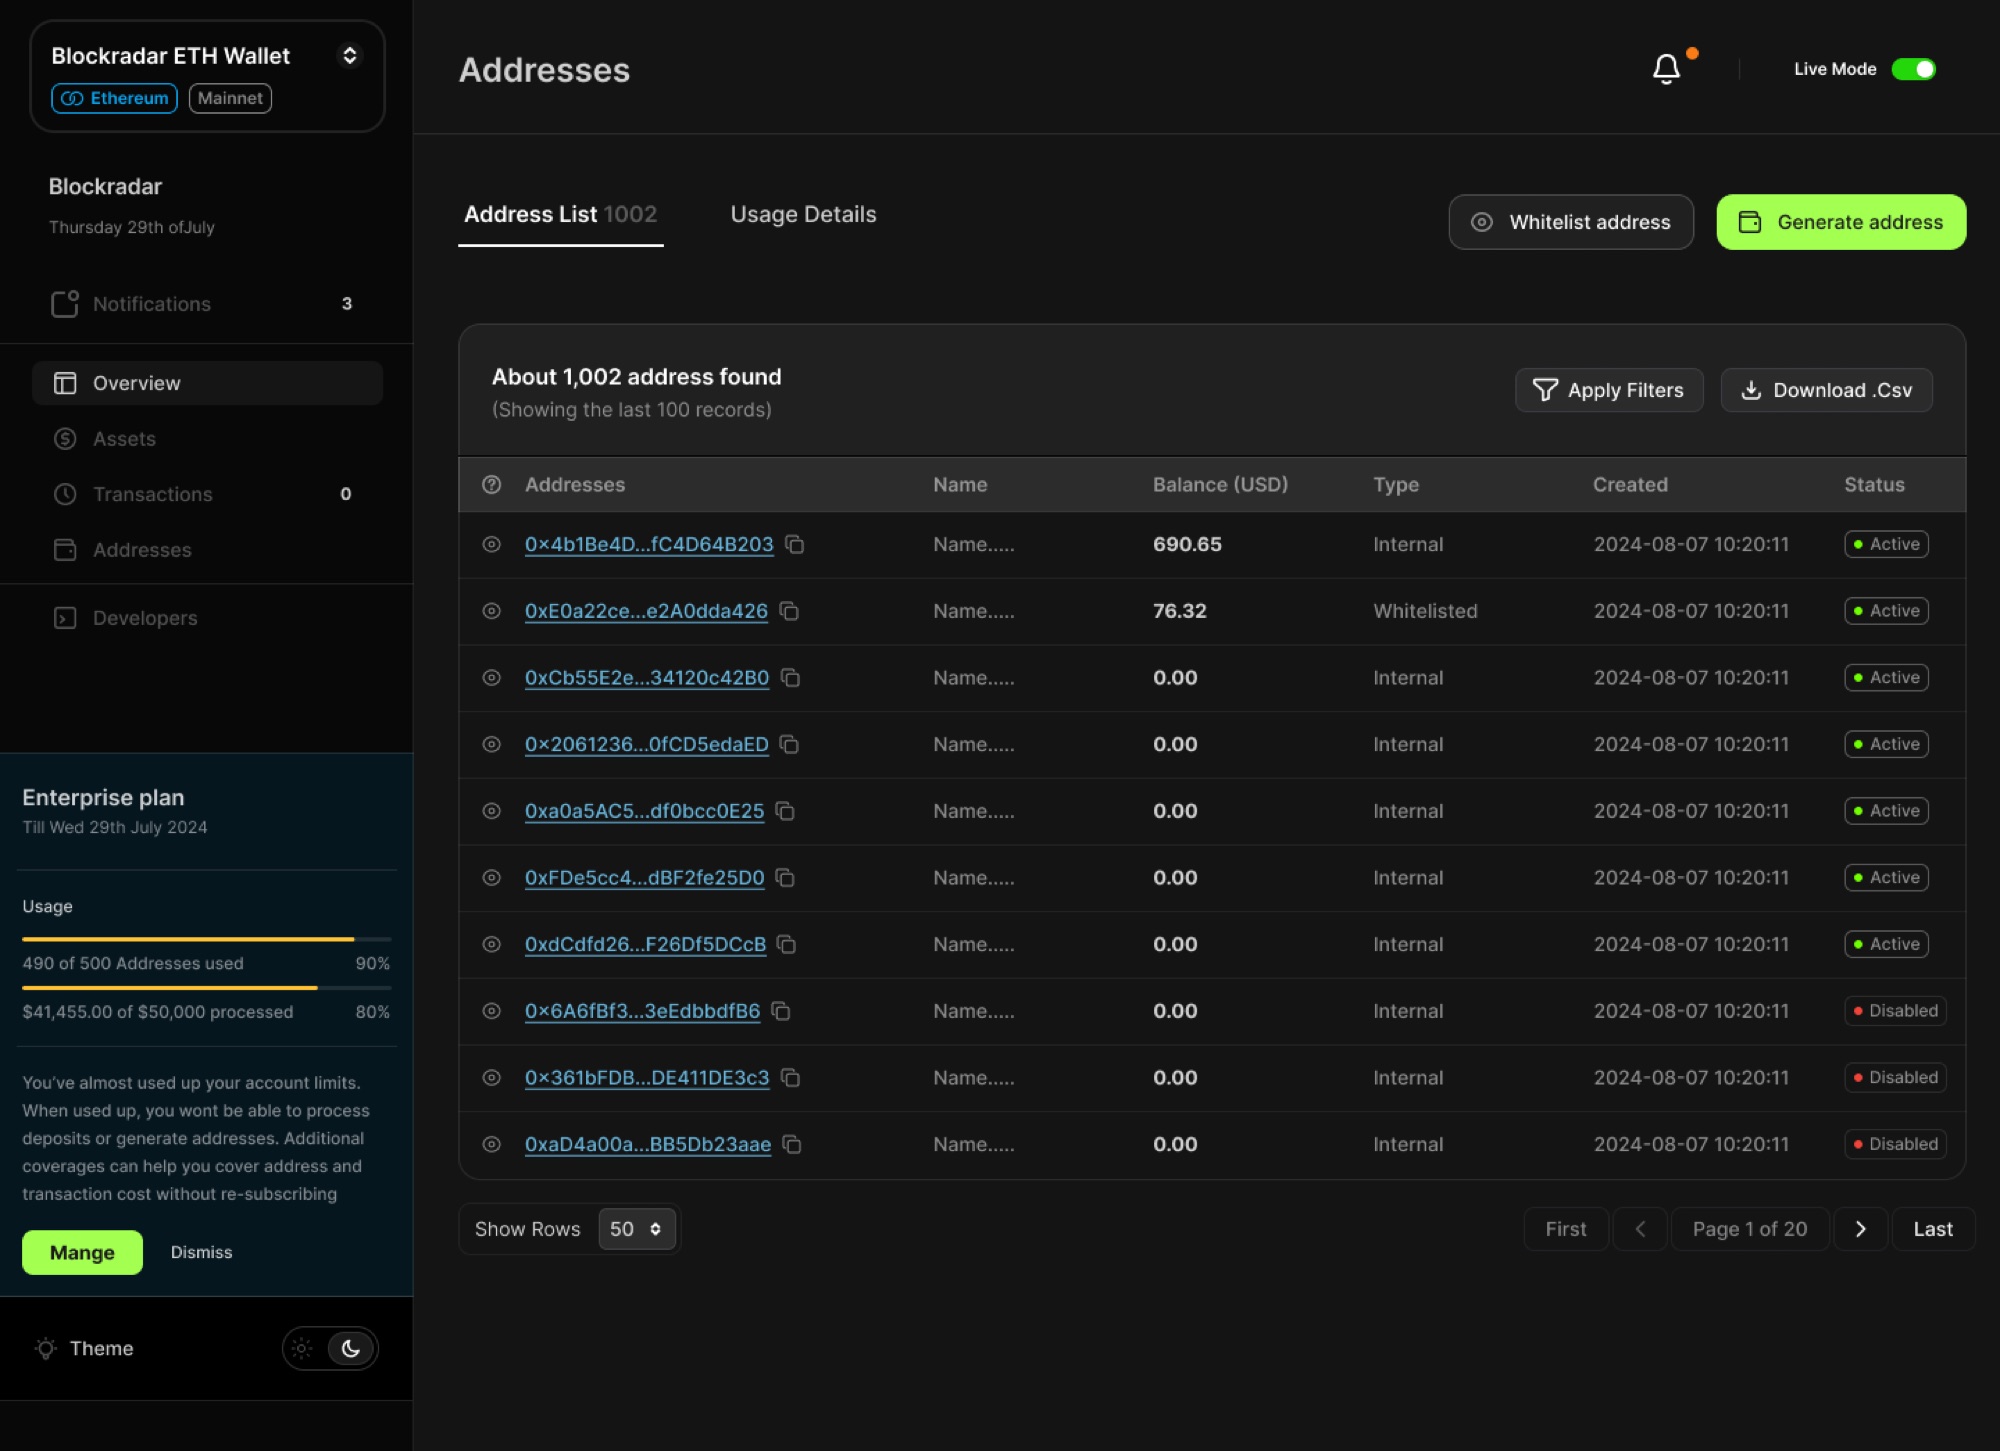Go to next page arrow

tap(1861, 1229)
